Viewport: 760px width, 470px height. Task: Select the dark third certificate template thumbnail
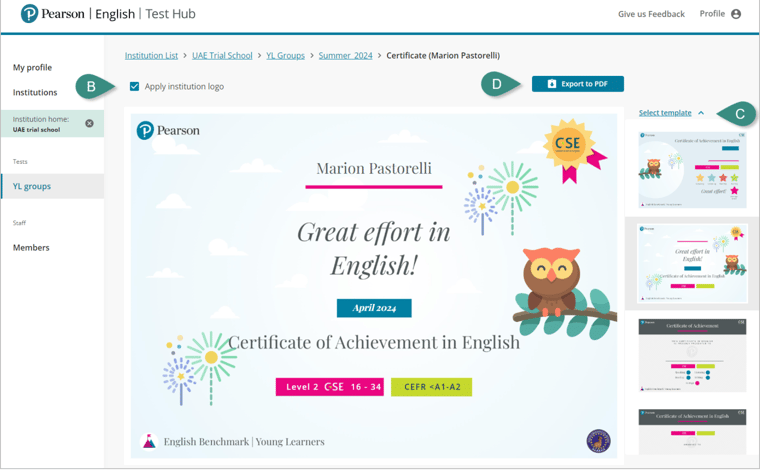[x=692, y=355]
